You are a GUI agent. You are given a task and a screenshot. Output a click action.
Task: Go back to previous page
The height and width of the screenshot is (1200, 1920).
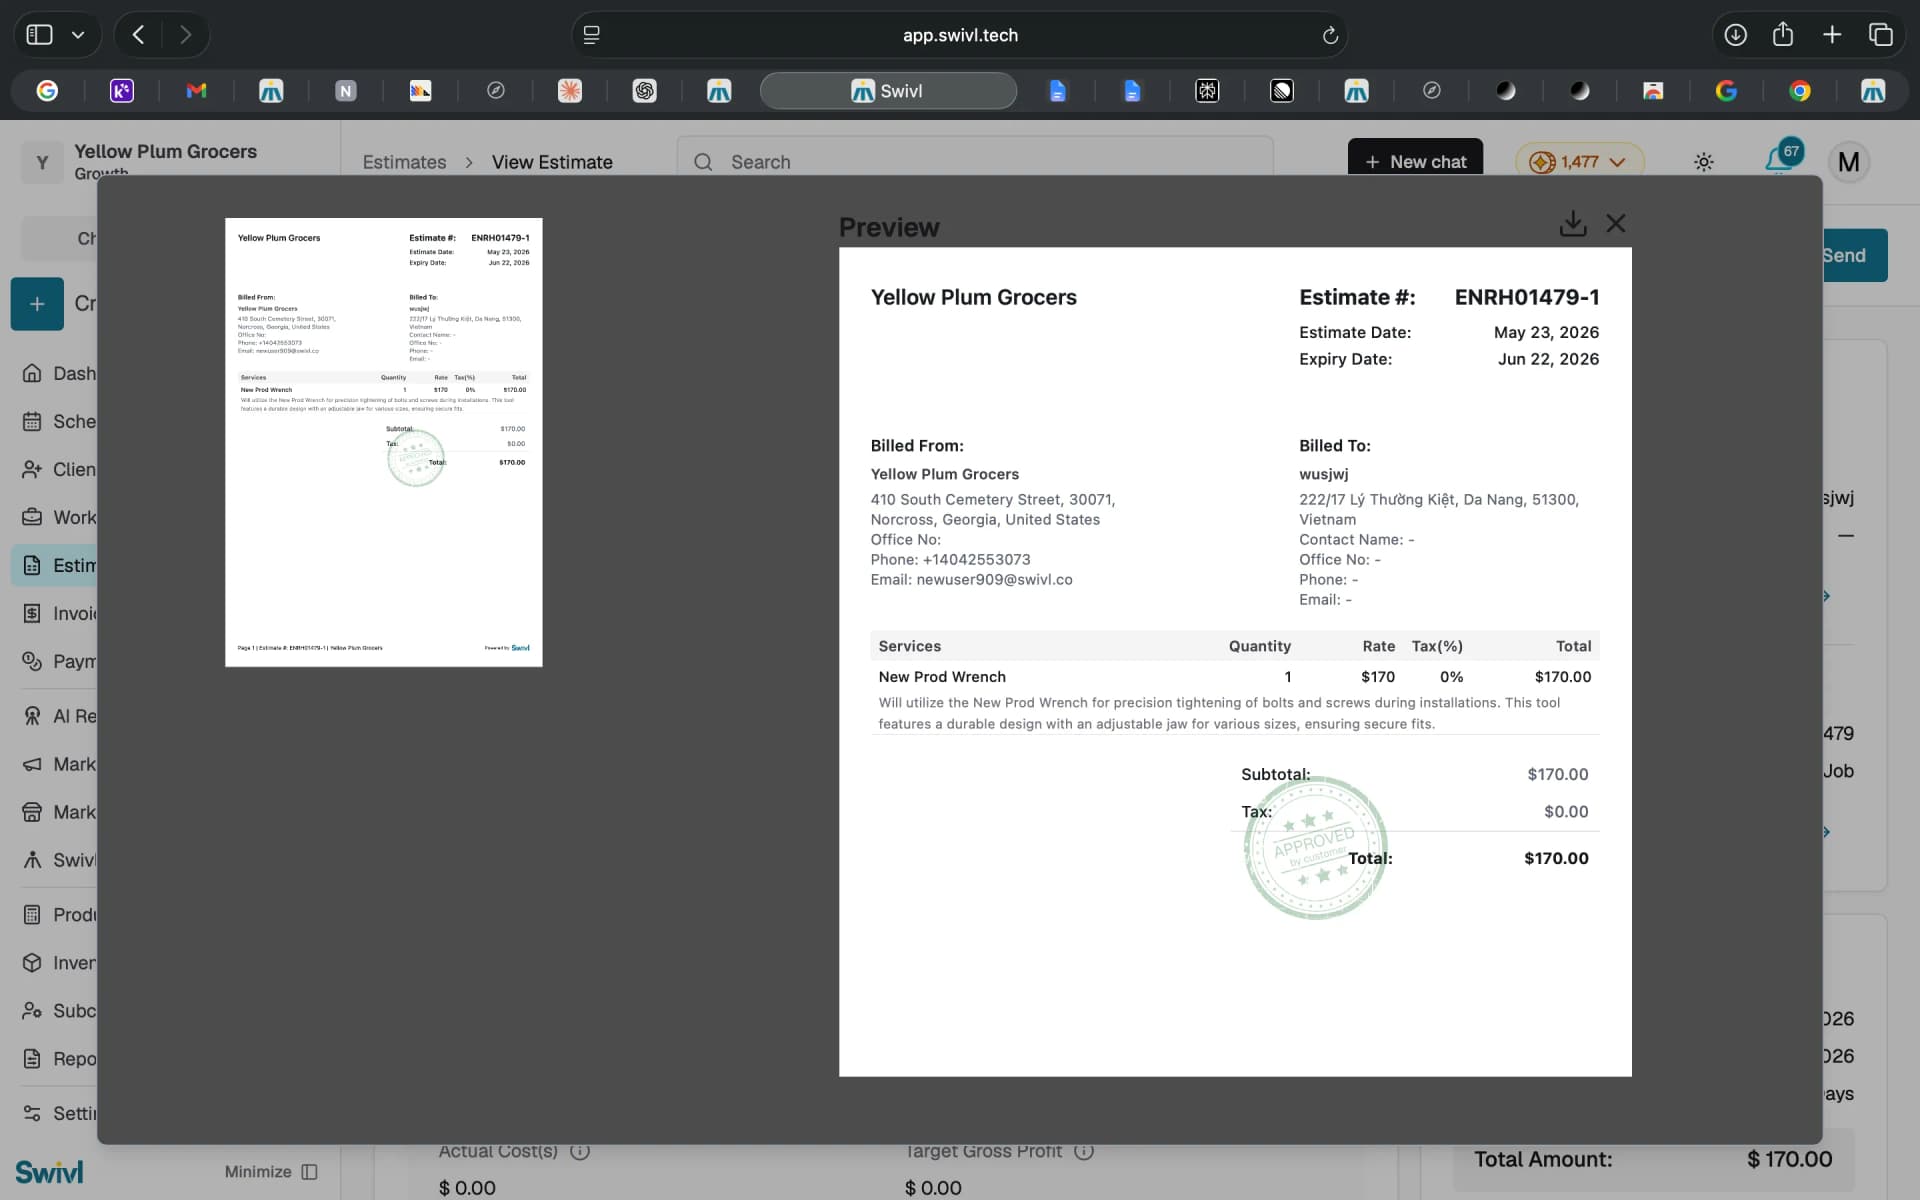tap(139, 35)
